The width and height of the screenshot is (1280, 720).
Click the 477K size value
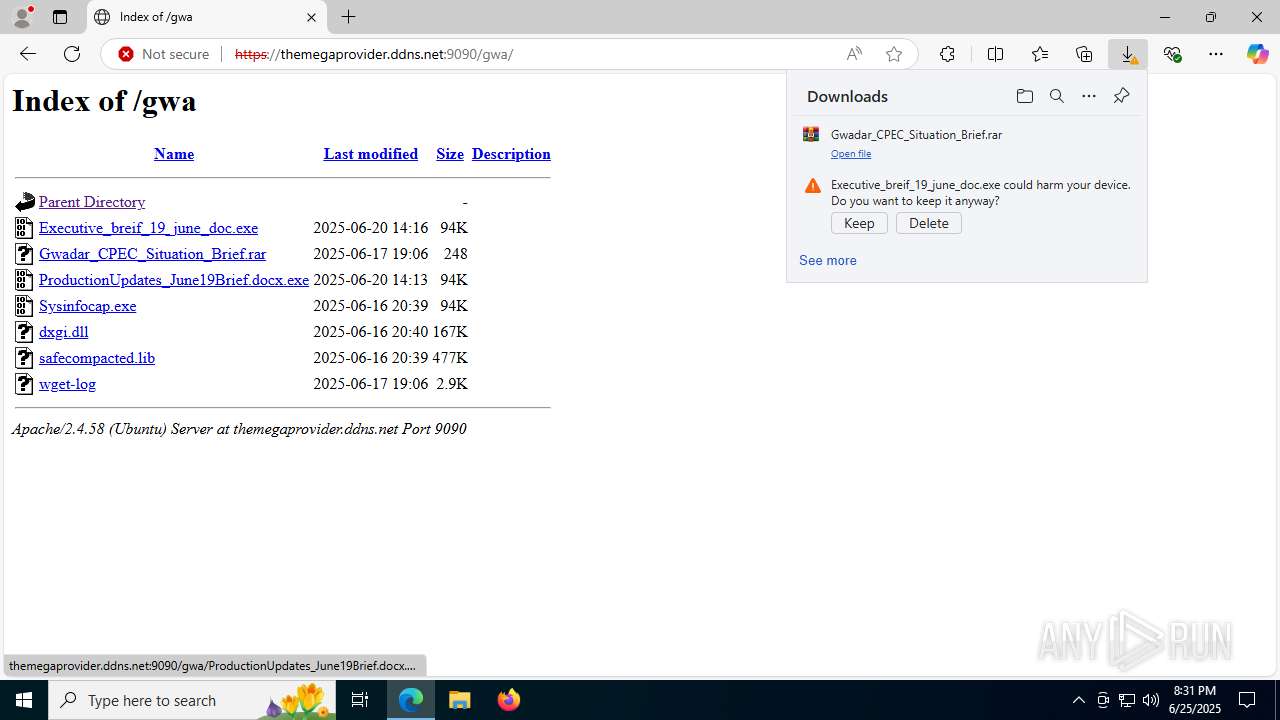pyautogui.click(x=450, y=358)
